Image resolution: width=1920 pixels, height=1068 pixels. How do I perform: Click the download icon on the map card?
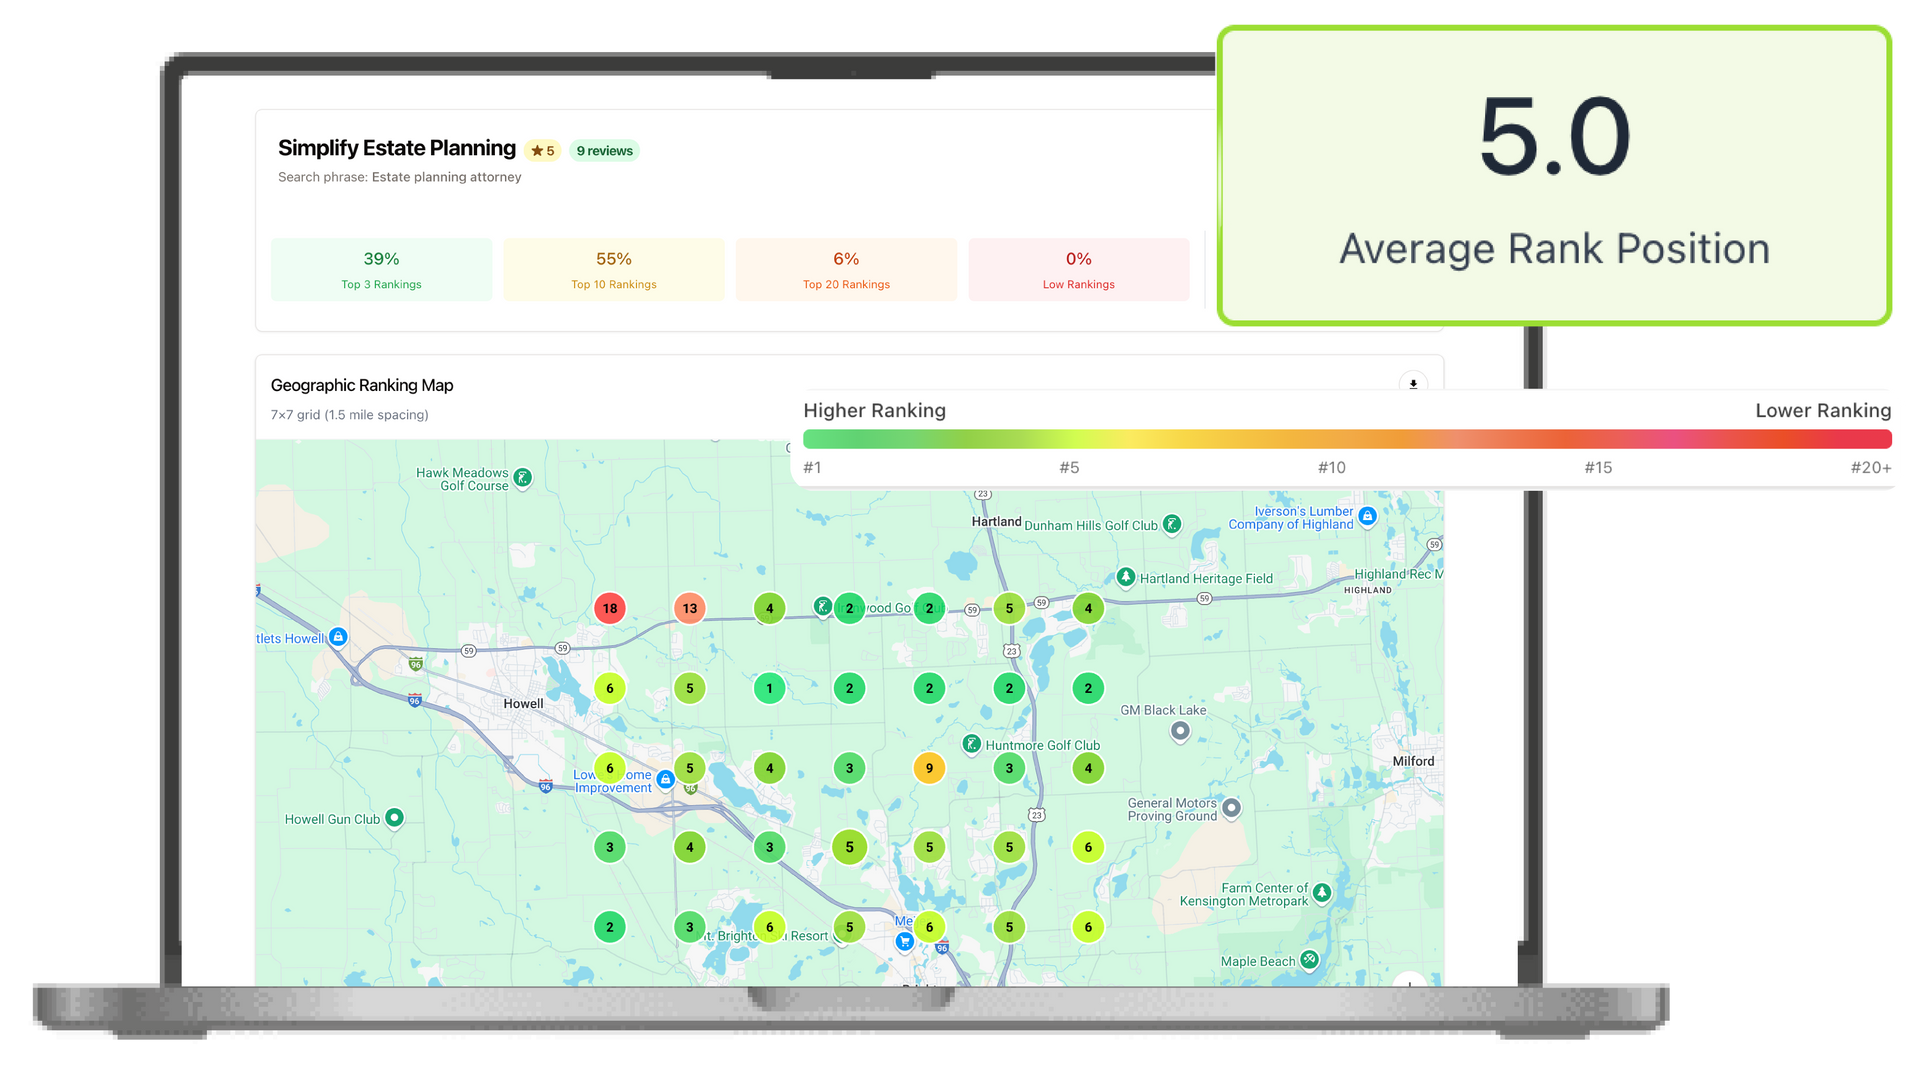click(1413, 384)
